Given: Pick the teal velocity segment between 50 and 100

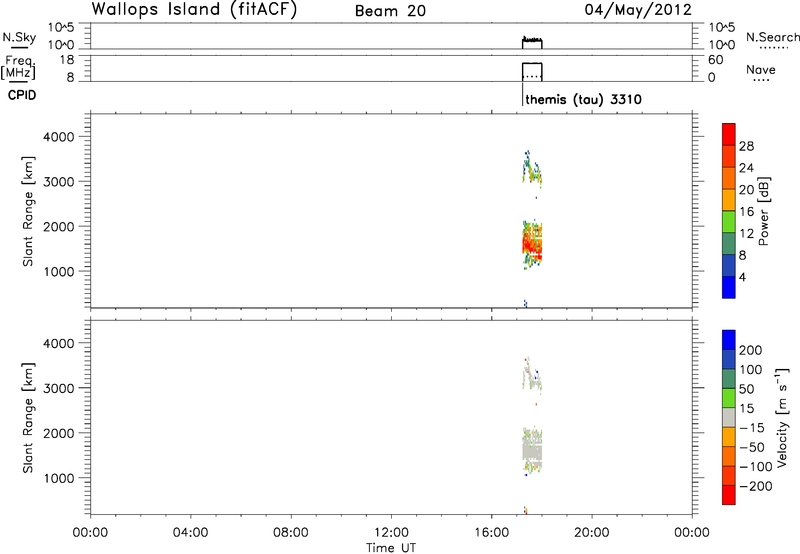Looking at the screenshot, I should click(x=729, y=379).
